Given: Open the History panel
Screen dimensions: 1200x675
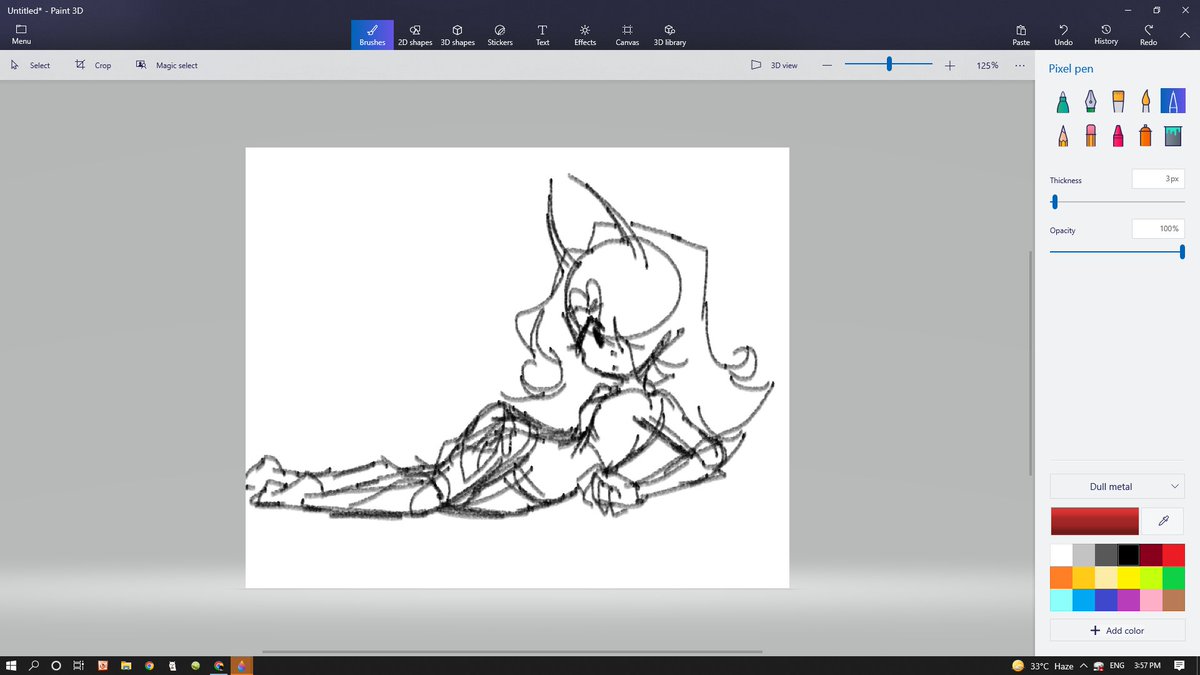Looking at the screenshot, I should tap(1106, 35).
